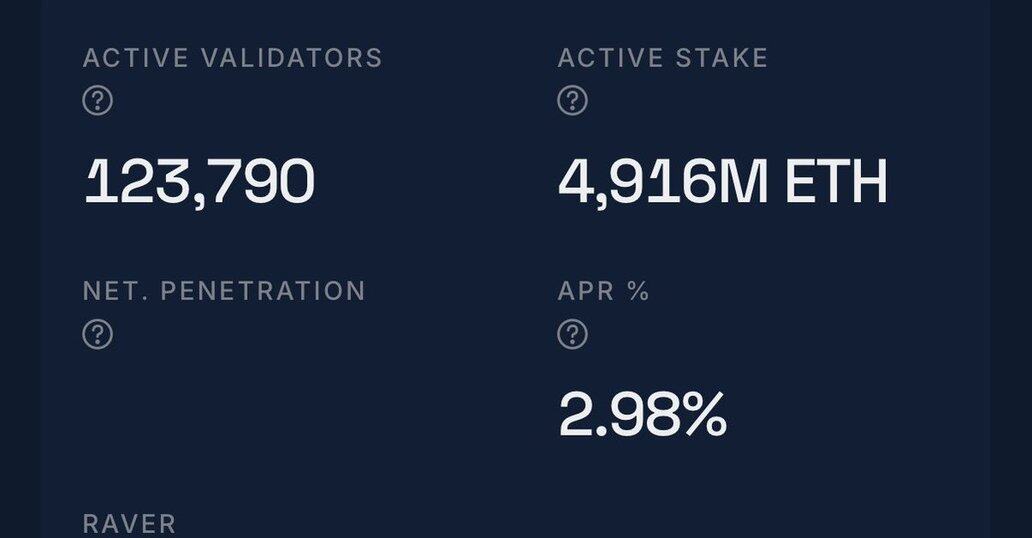
Task: Click the question mark below Net. Penetration
Action: [97, 334]
